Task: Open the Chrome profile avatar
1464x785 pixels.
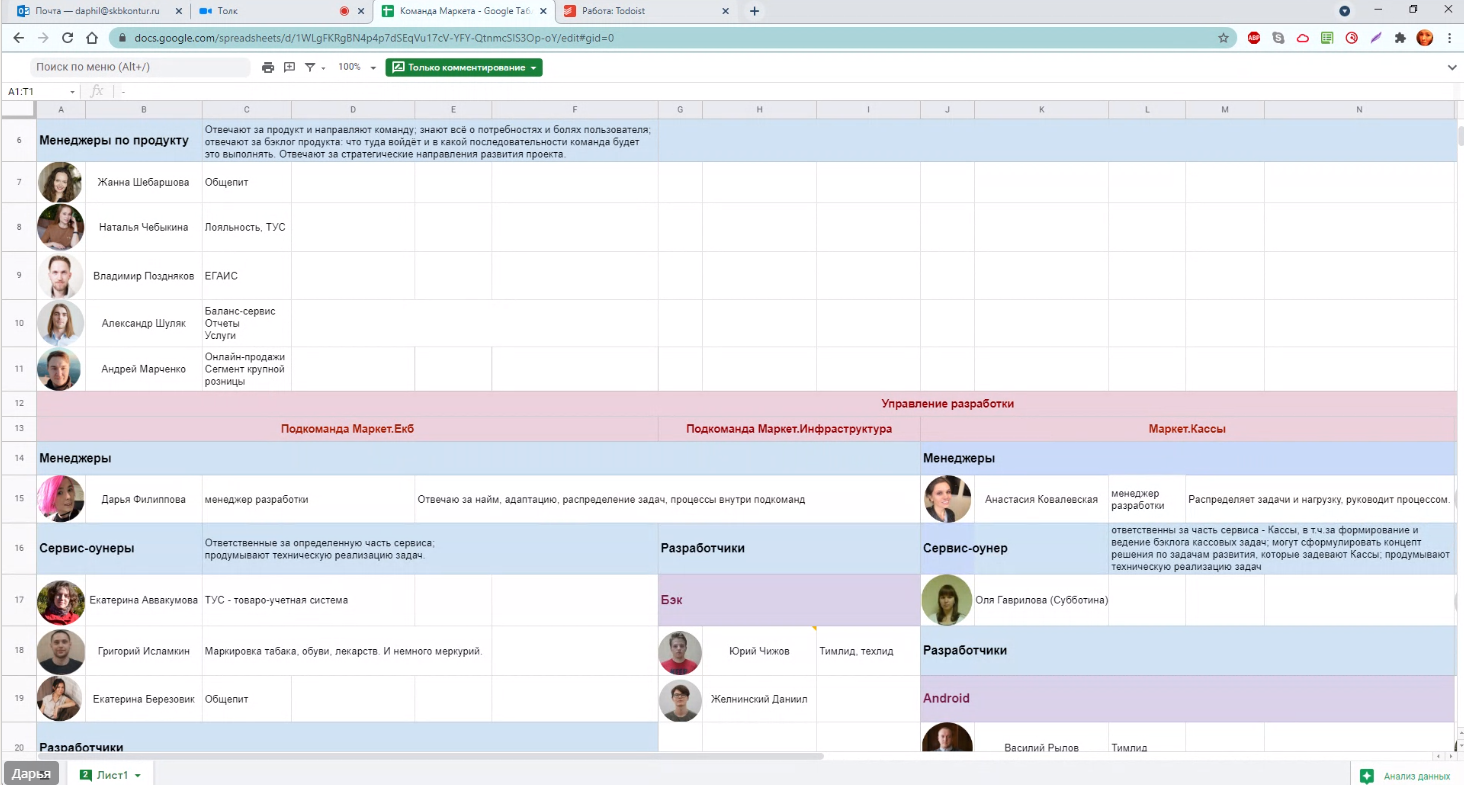Action: click(x=1425, y=38)
